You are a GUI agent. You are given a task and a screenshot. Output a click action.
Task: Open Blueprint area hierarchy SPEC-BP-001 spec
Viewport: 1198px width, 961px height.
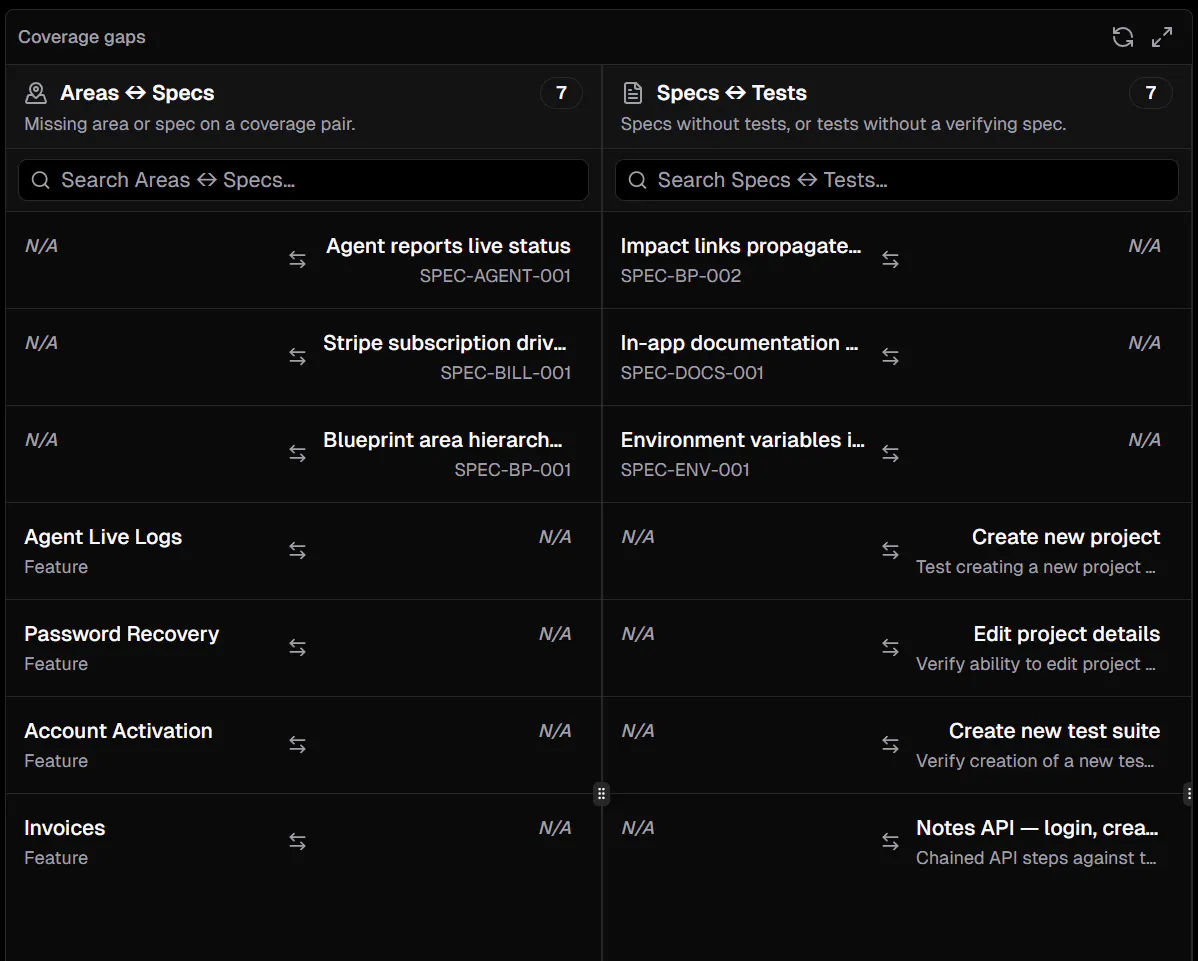pos(303,454)
